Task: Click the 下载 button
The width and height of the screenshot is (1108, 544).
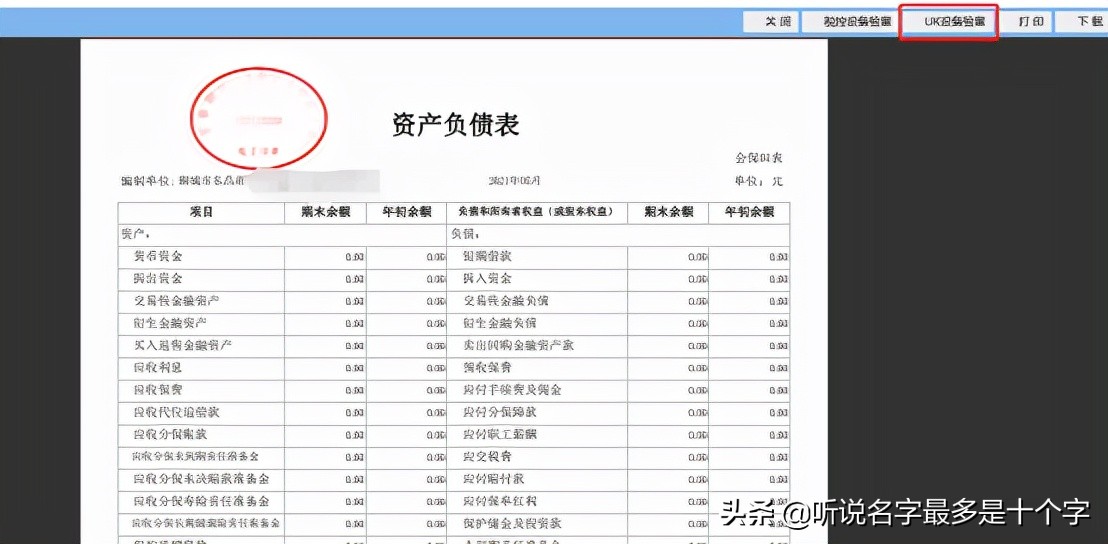Action: pos(1081,21)
